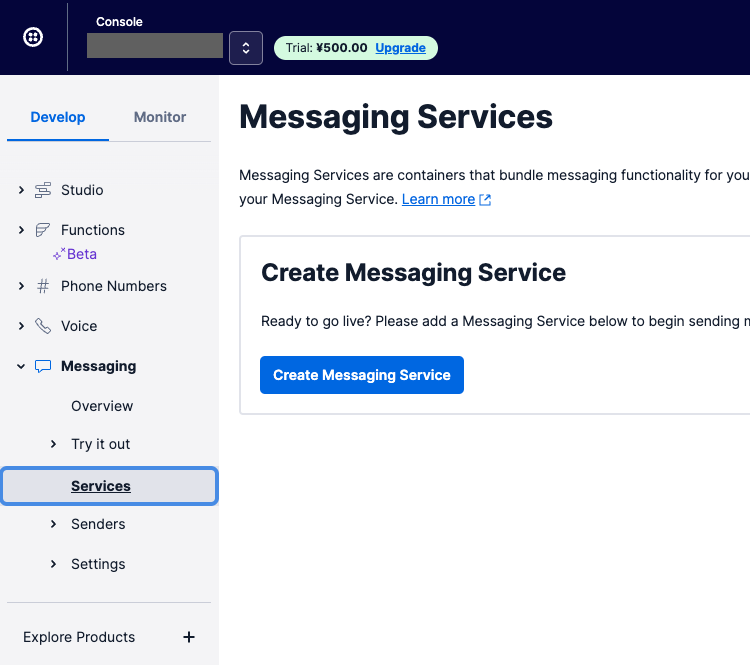The height and width of the screenshot is (665, 750).
Task: Switch to the Monitor tab
Action: click(160, 117)
